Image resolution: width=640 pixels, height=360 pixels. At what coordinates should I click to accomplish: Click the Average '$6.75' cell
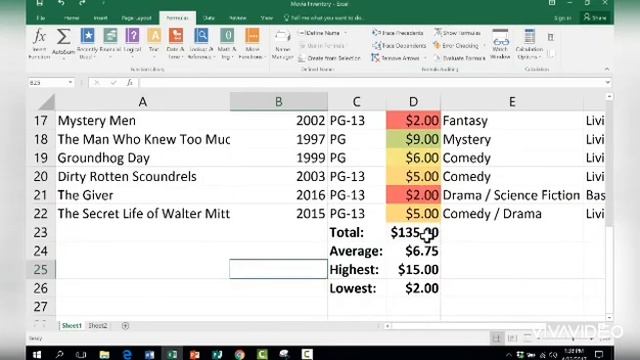coord(413,251)
